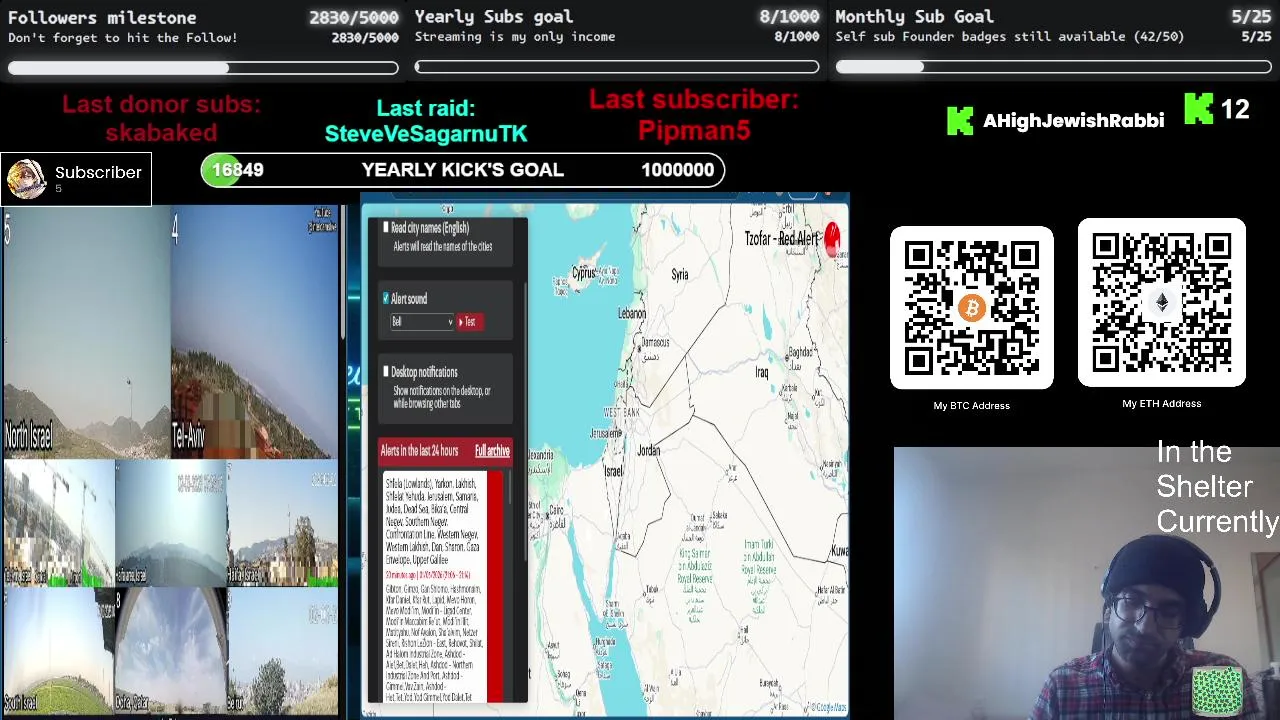This screenshot has height=720, width=1280.
Task: Click the 'Tzofar - Red Alert' map title
Action: (x=781, y=239)
